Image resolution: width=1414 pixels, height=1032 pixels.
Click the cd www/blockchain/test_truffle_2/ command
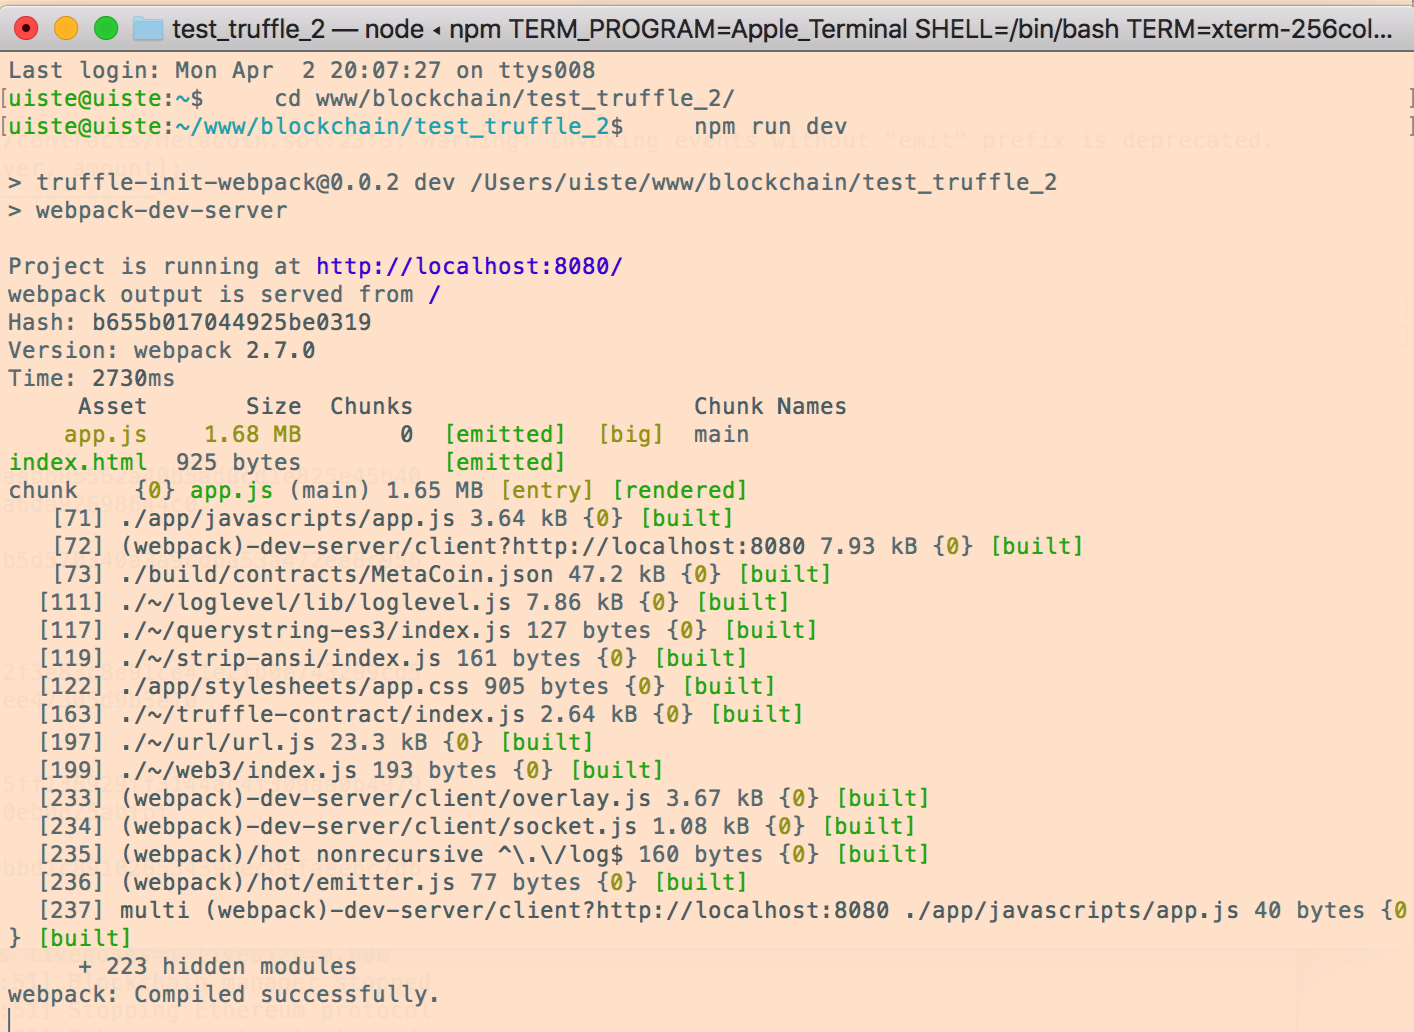coord(504,98)
